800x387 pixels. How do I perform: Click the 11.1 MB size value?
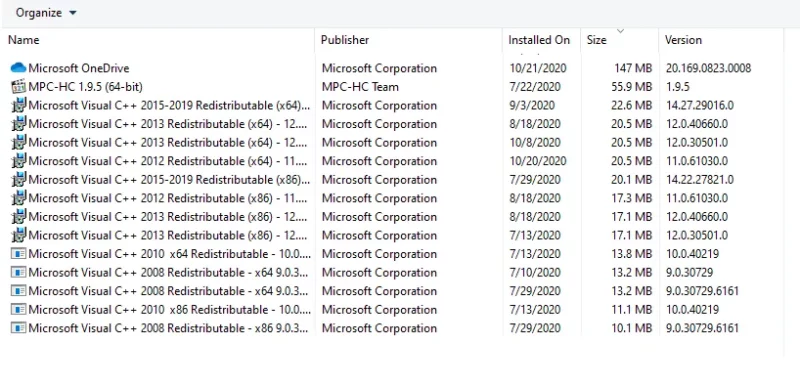pyautogui.click(x=632, y=309)
